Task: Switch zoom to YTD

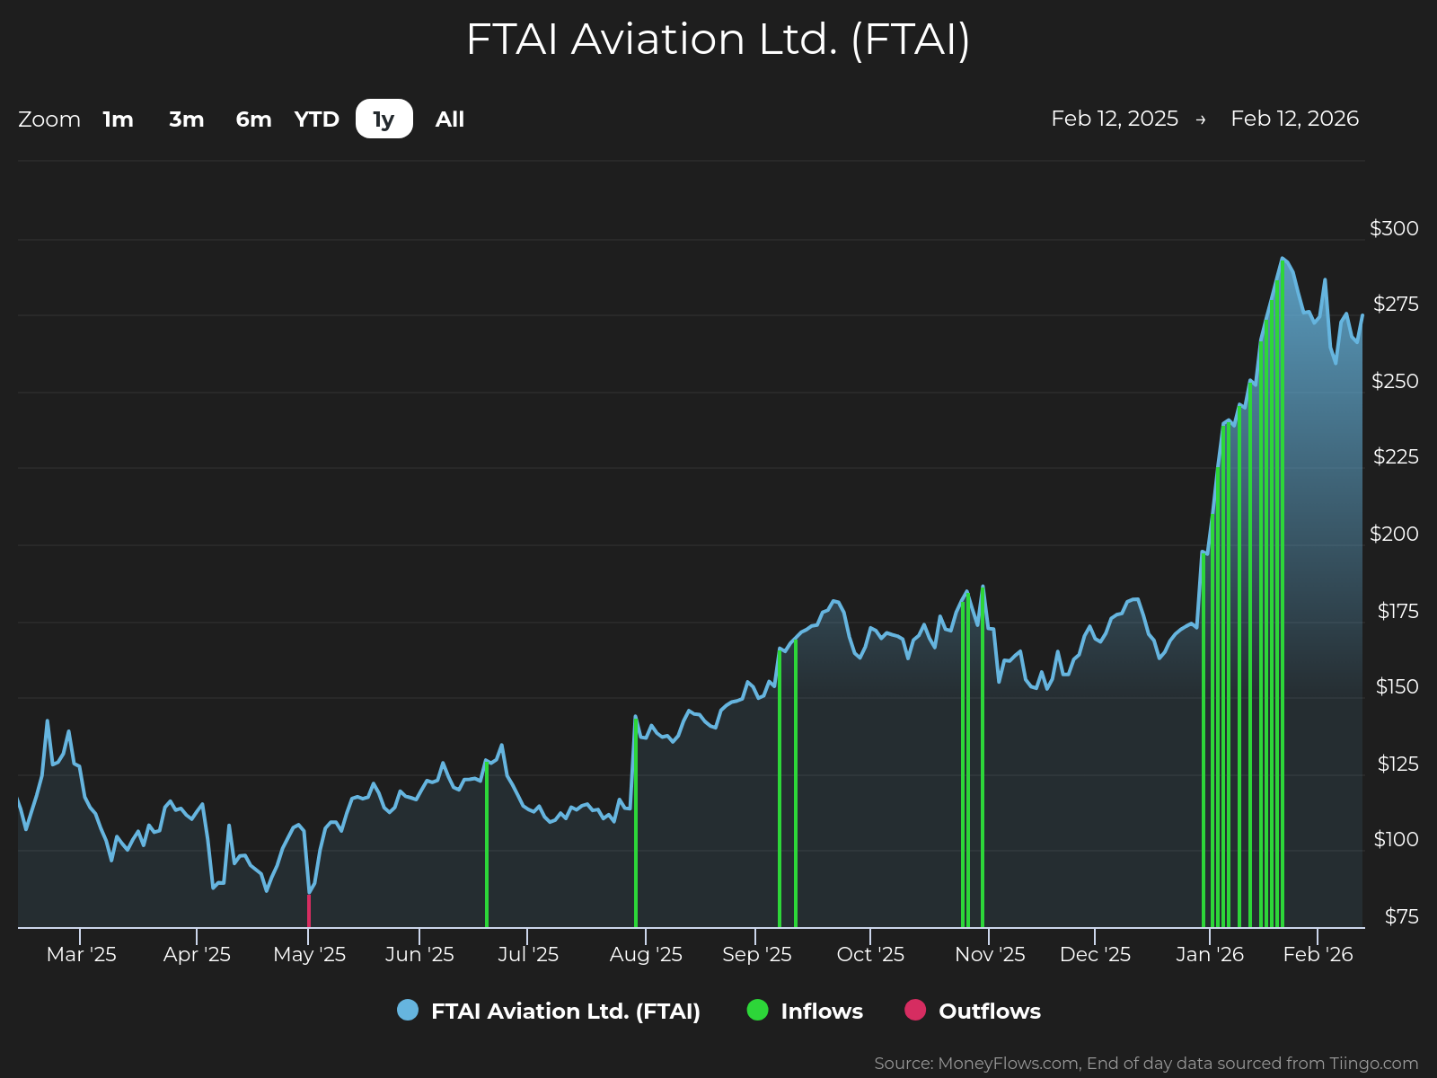Action: coord(317,119)
